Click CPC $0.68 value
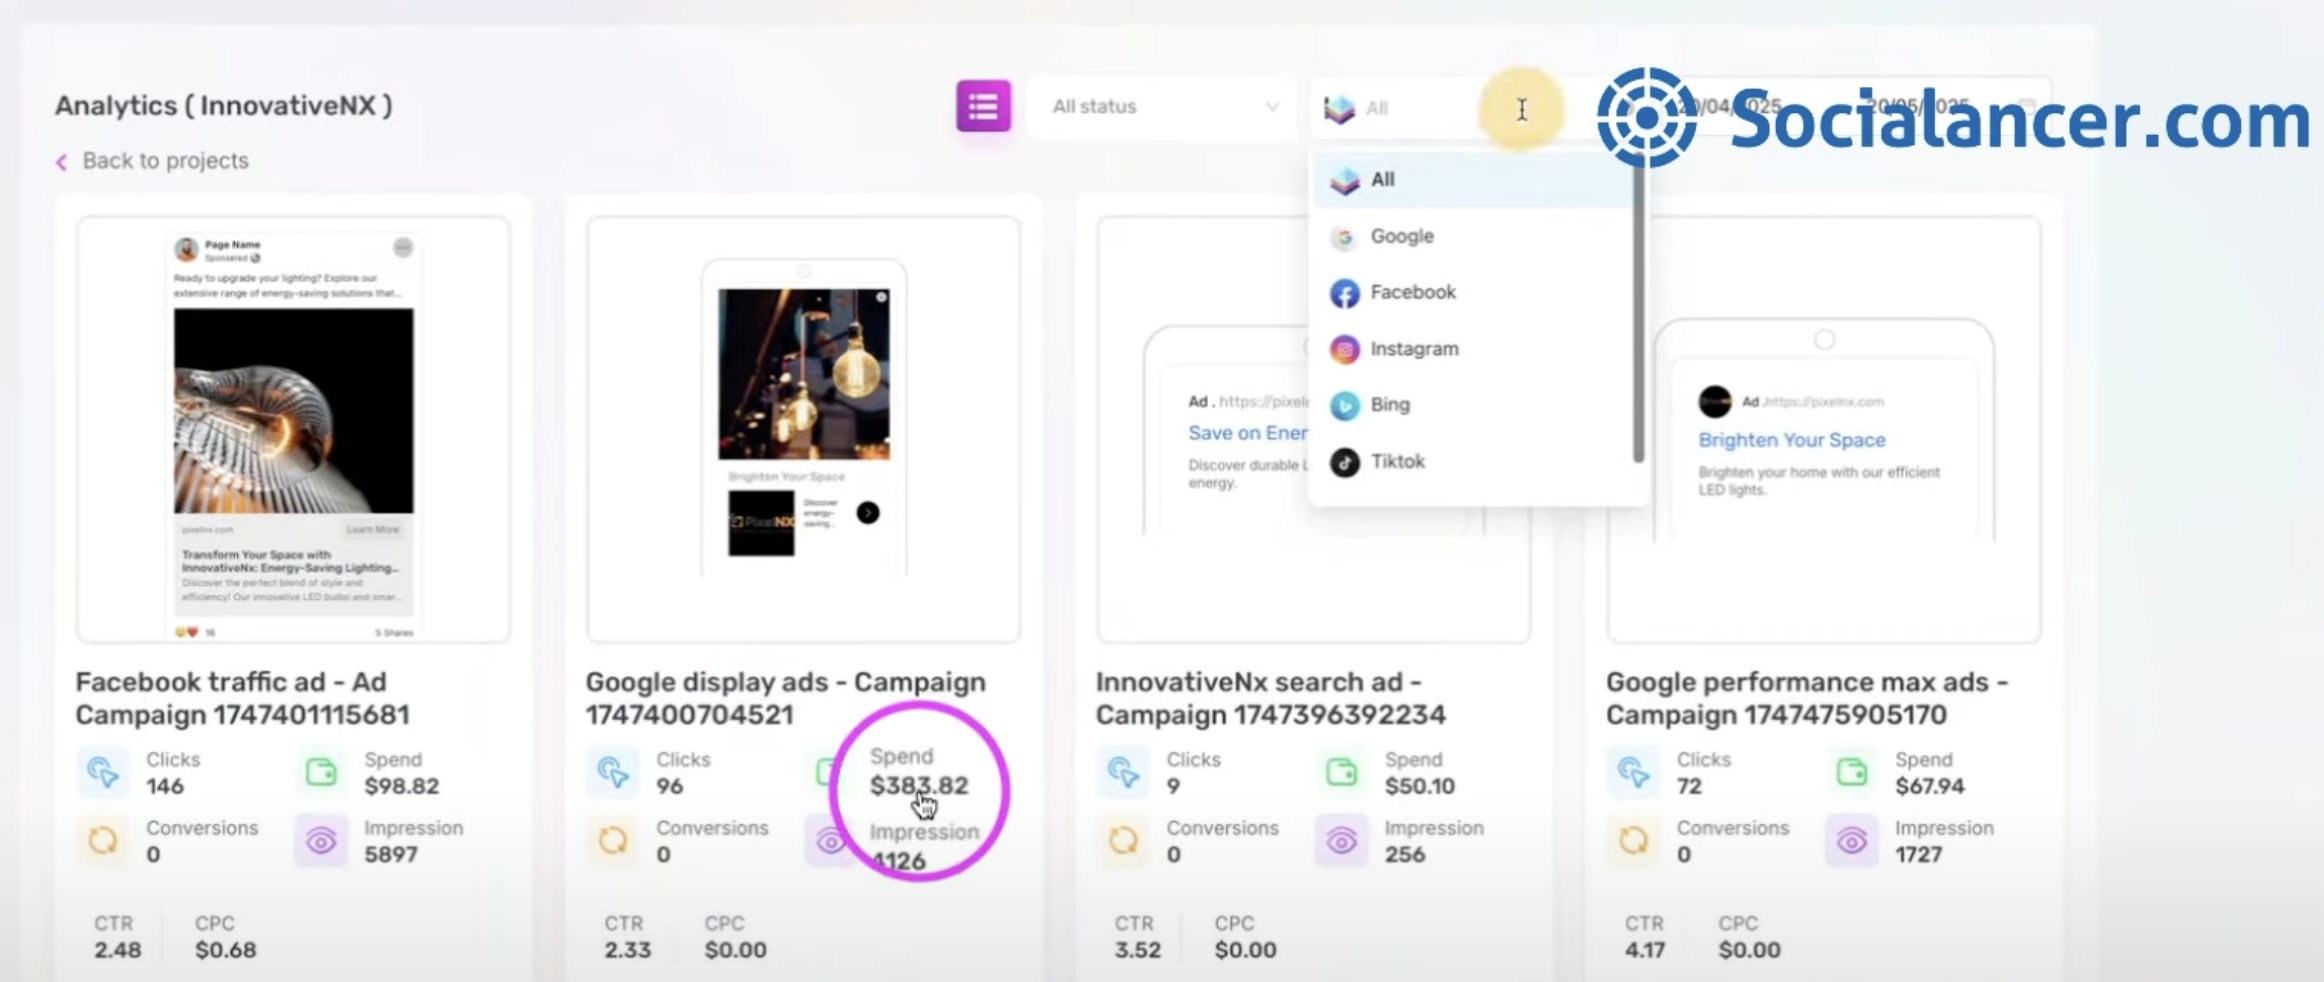 (x=226, y=950)
